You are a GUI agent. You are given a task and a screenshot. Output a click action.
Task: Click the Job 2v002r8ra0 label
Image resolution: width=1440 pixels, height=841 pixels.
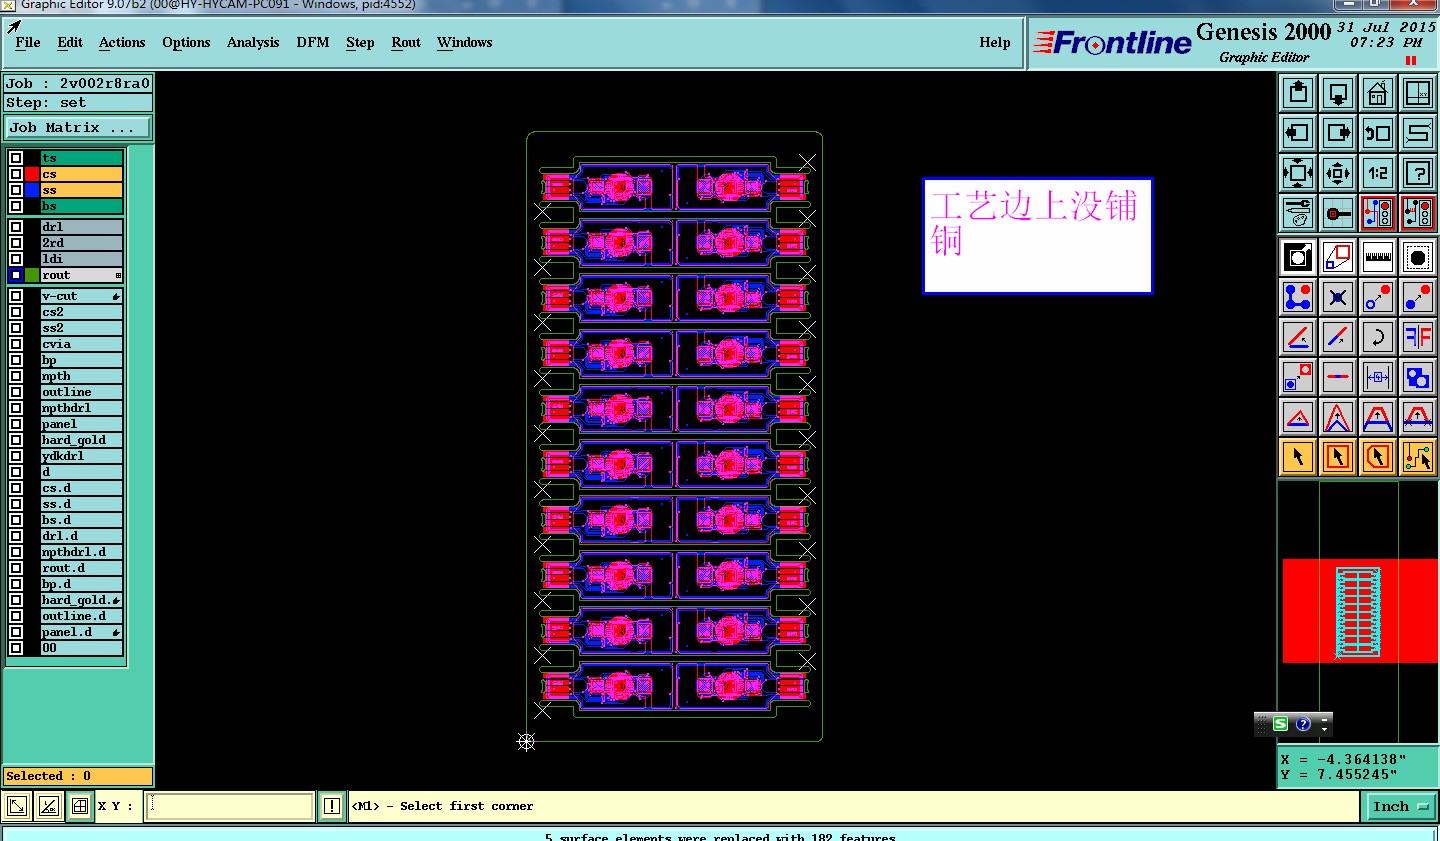point(78,84)
